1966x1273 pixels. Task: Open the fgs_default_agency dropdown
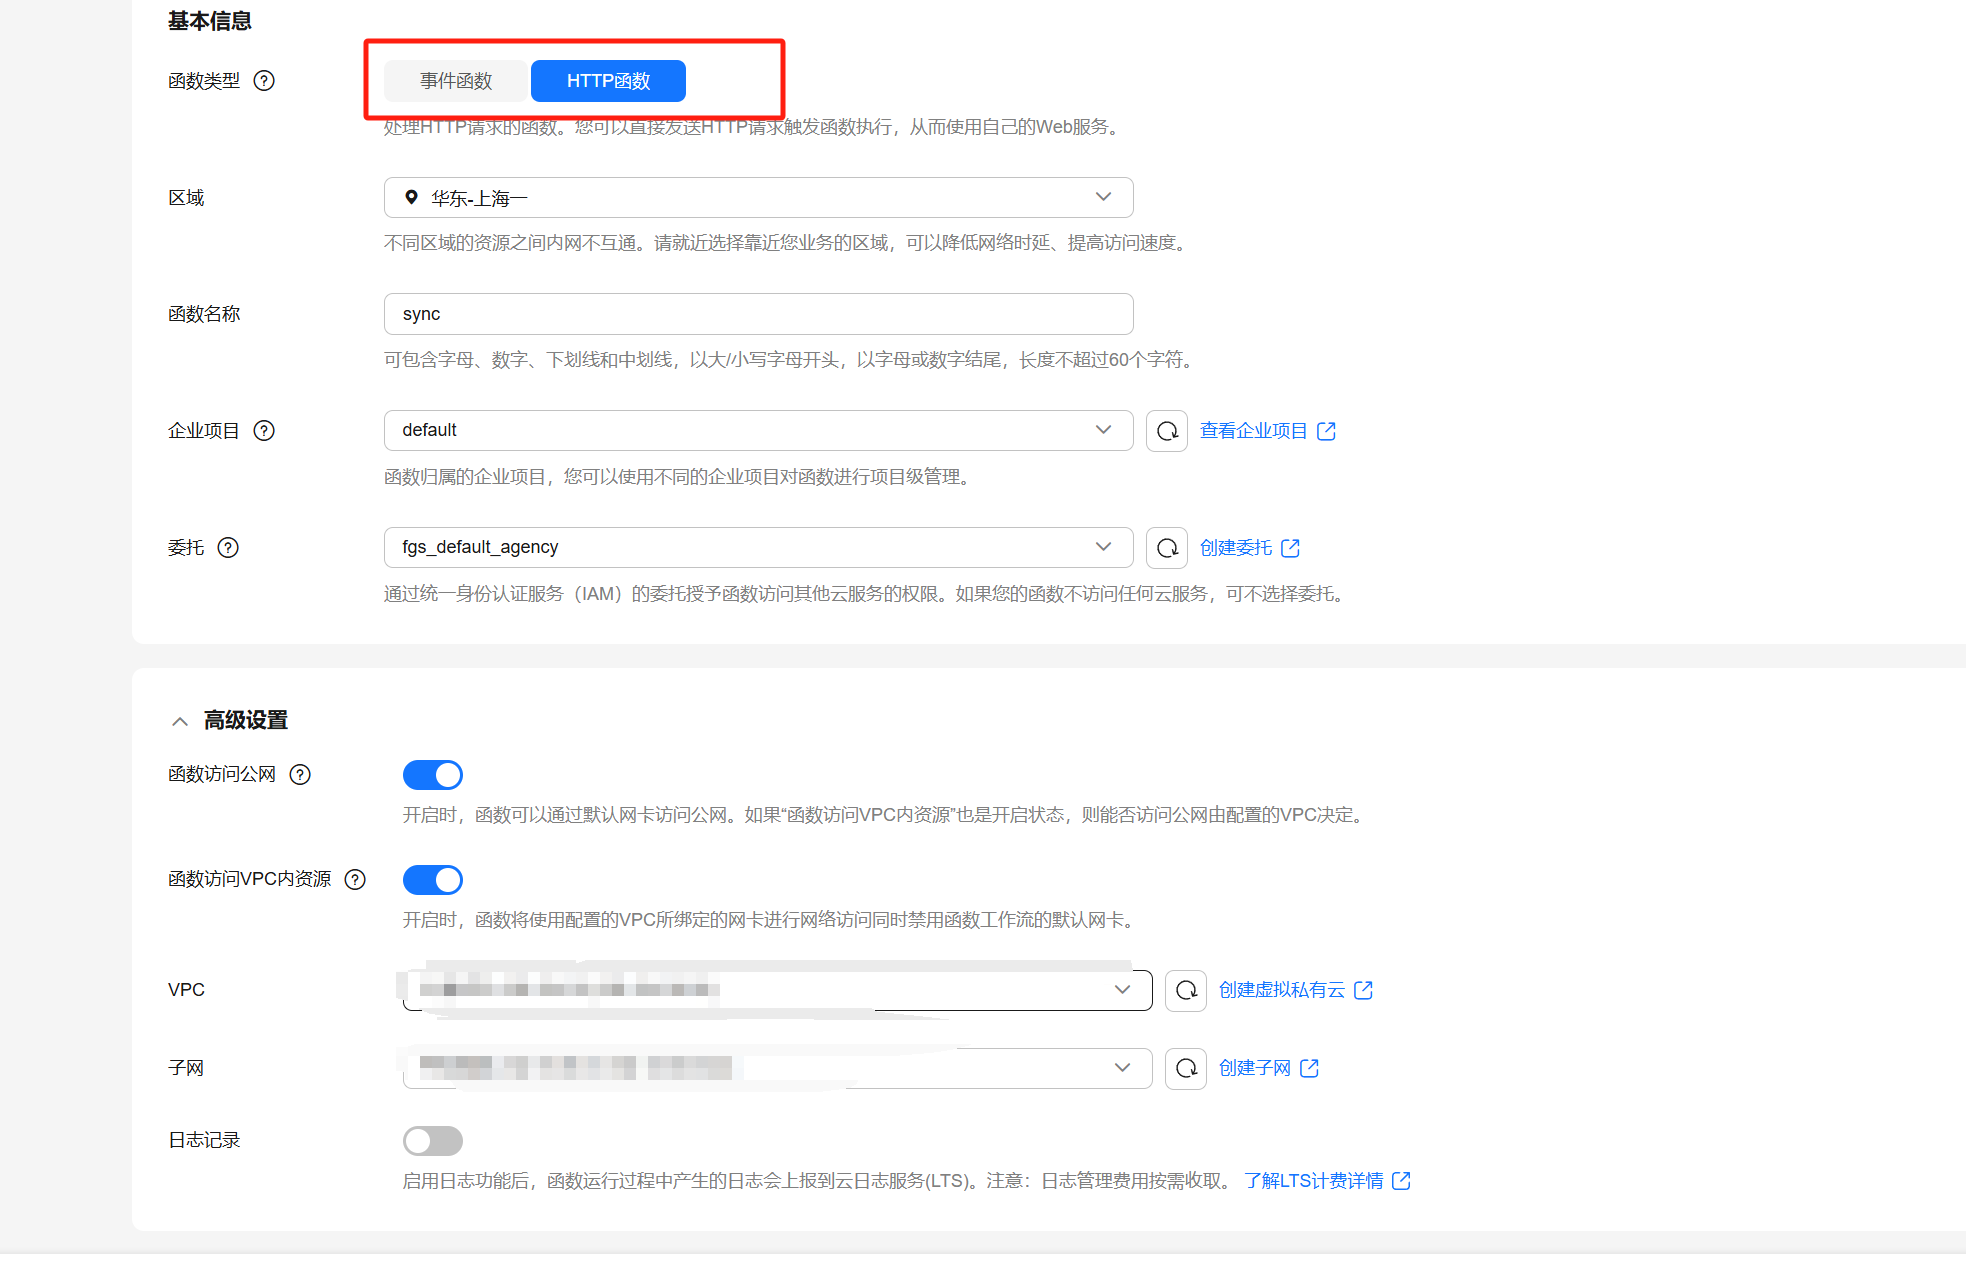[758, 547]
